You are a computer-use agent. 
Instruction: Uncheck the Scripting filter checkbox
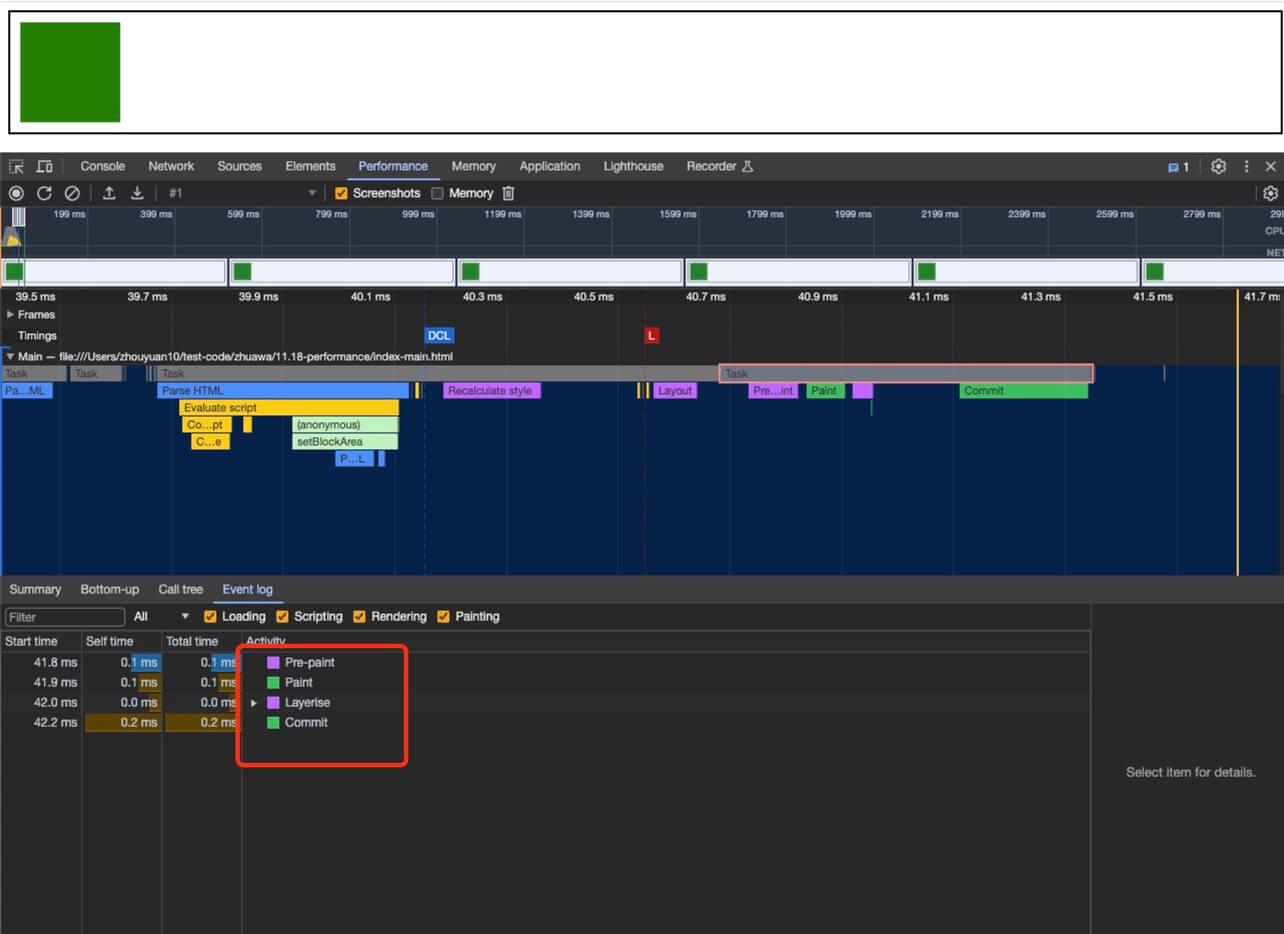pyautogui.click(x=283, y=616)
